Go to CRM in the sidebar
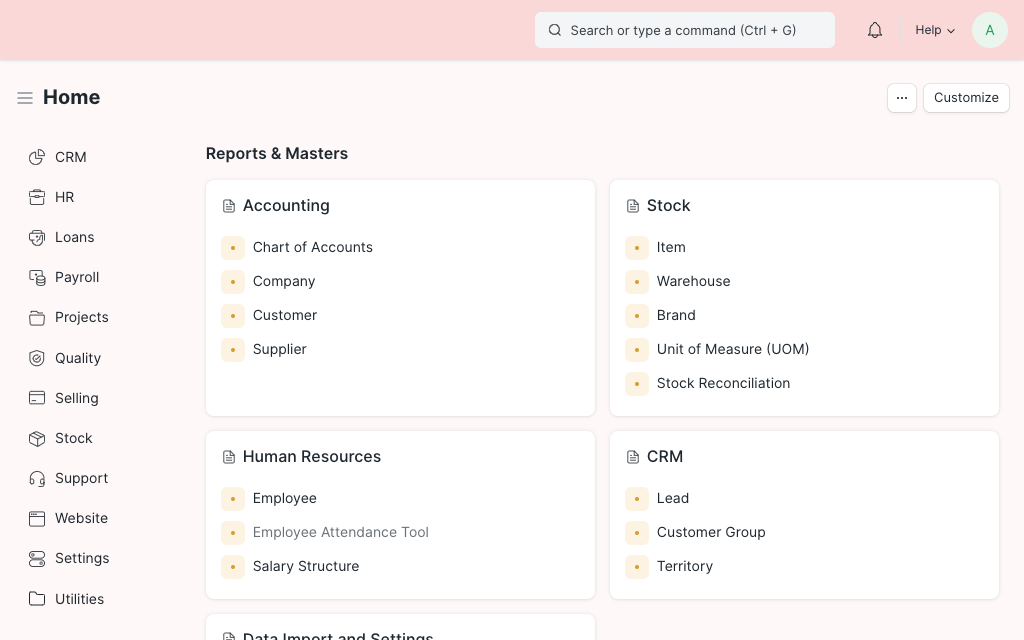The height and width of the screenshot is (640, 1024). 71,157
